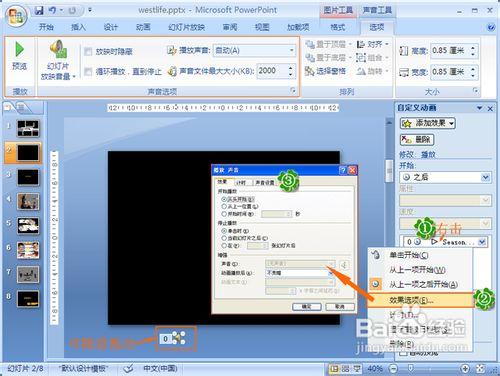
Task: Zoom in with the plus button
Action: click(465, 369)
